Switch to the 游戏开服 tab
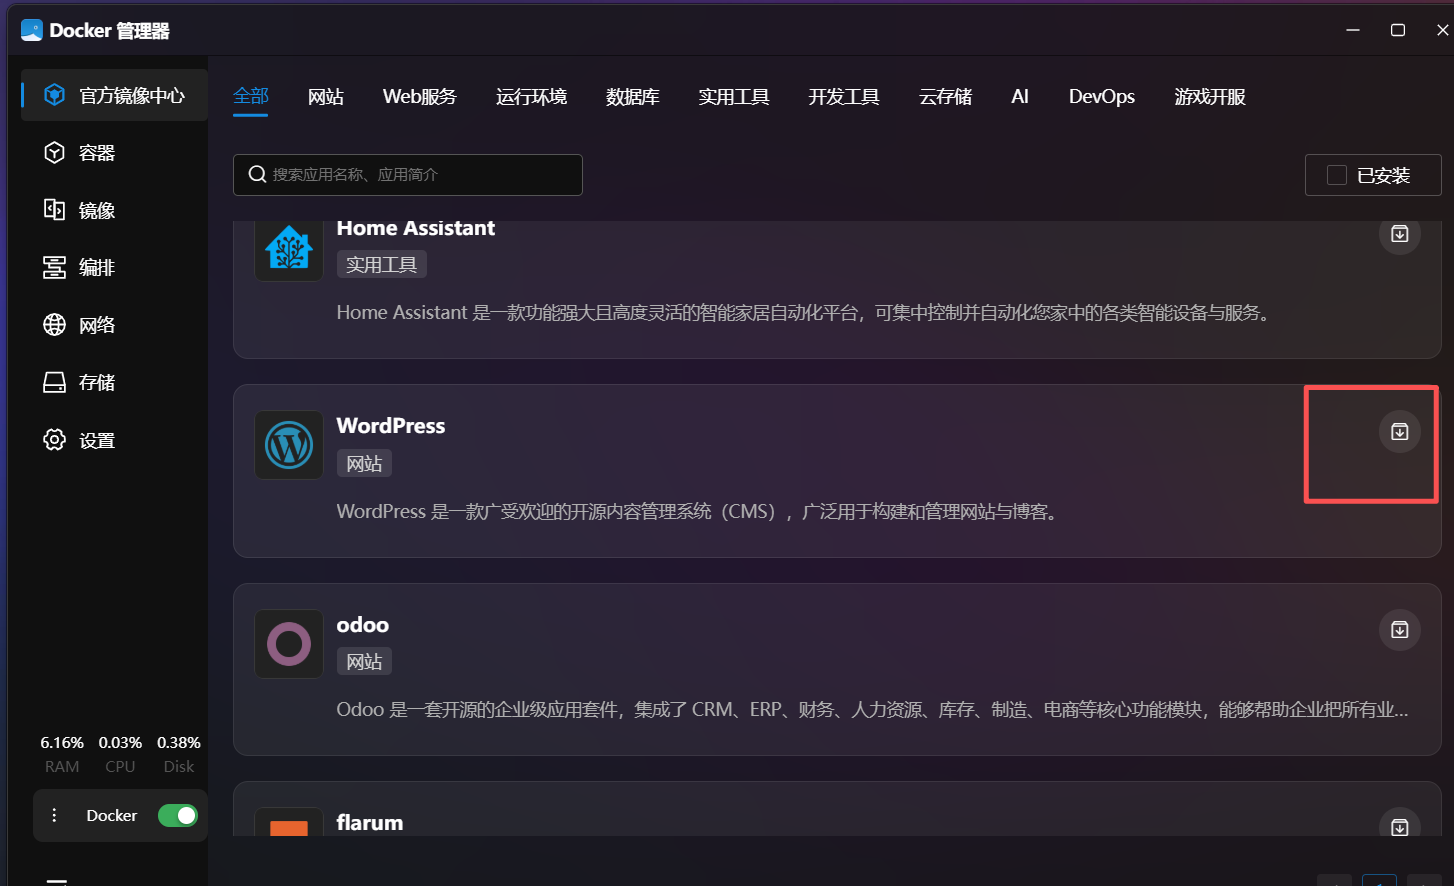This screenshot has width=1454, height=886. tap(1210, 96)
